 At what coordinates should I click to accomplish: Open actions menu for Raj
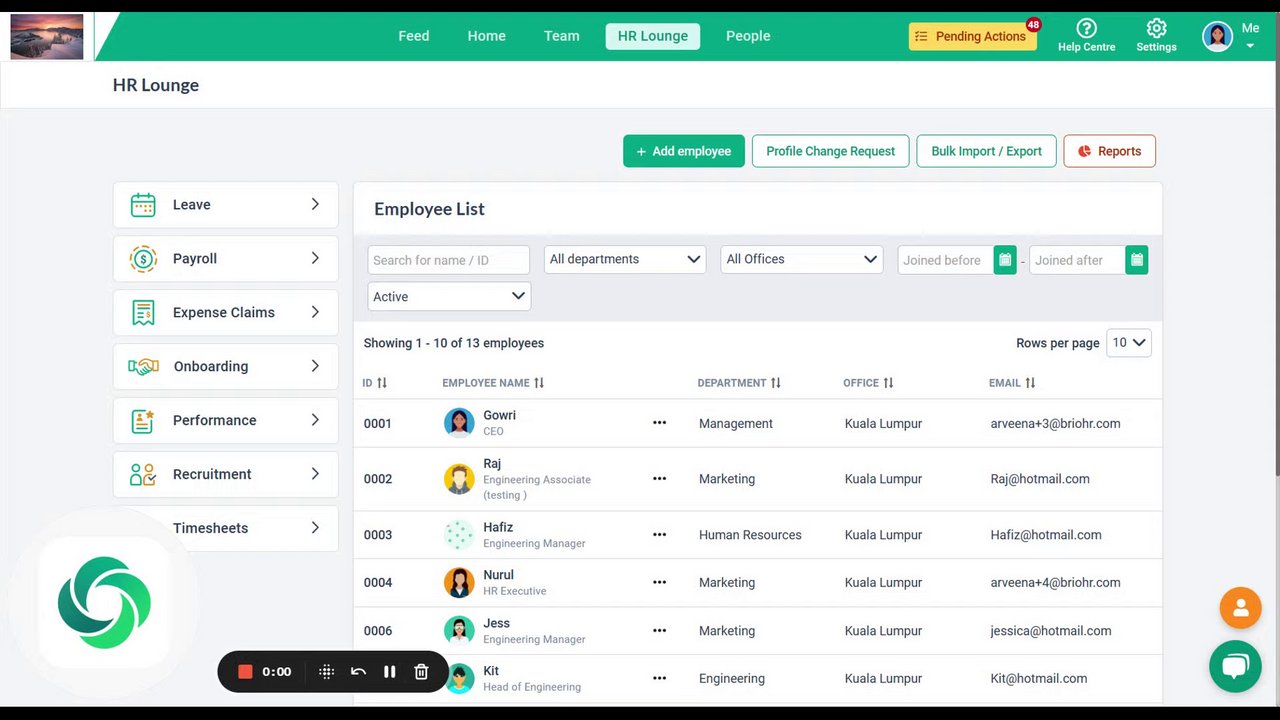point(659,479)
